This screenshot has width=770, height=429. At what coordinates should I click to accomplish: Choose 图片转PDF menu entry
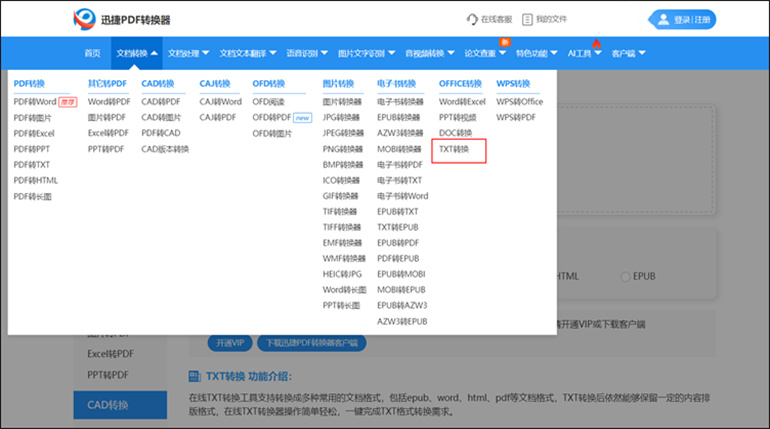click(x=107, y=117)
